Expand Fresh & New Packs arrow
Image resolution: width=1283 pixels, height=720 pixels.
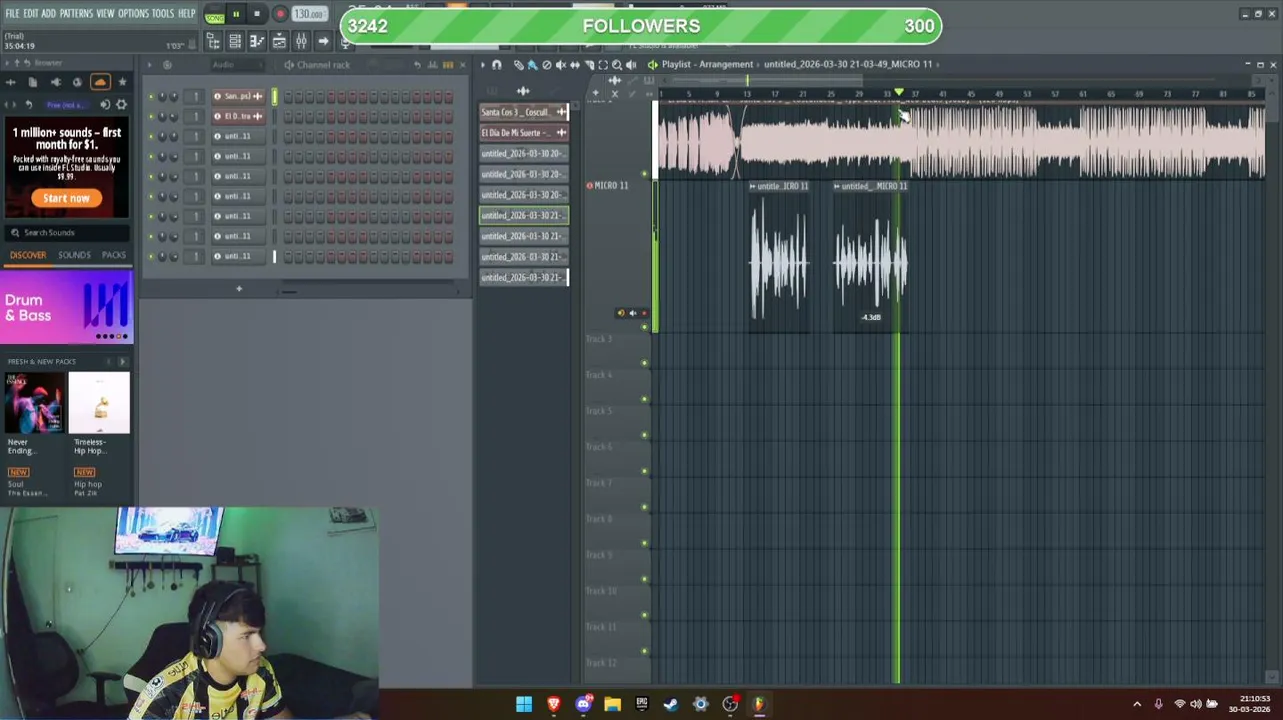pos(122,361)
